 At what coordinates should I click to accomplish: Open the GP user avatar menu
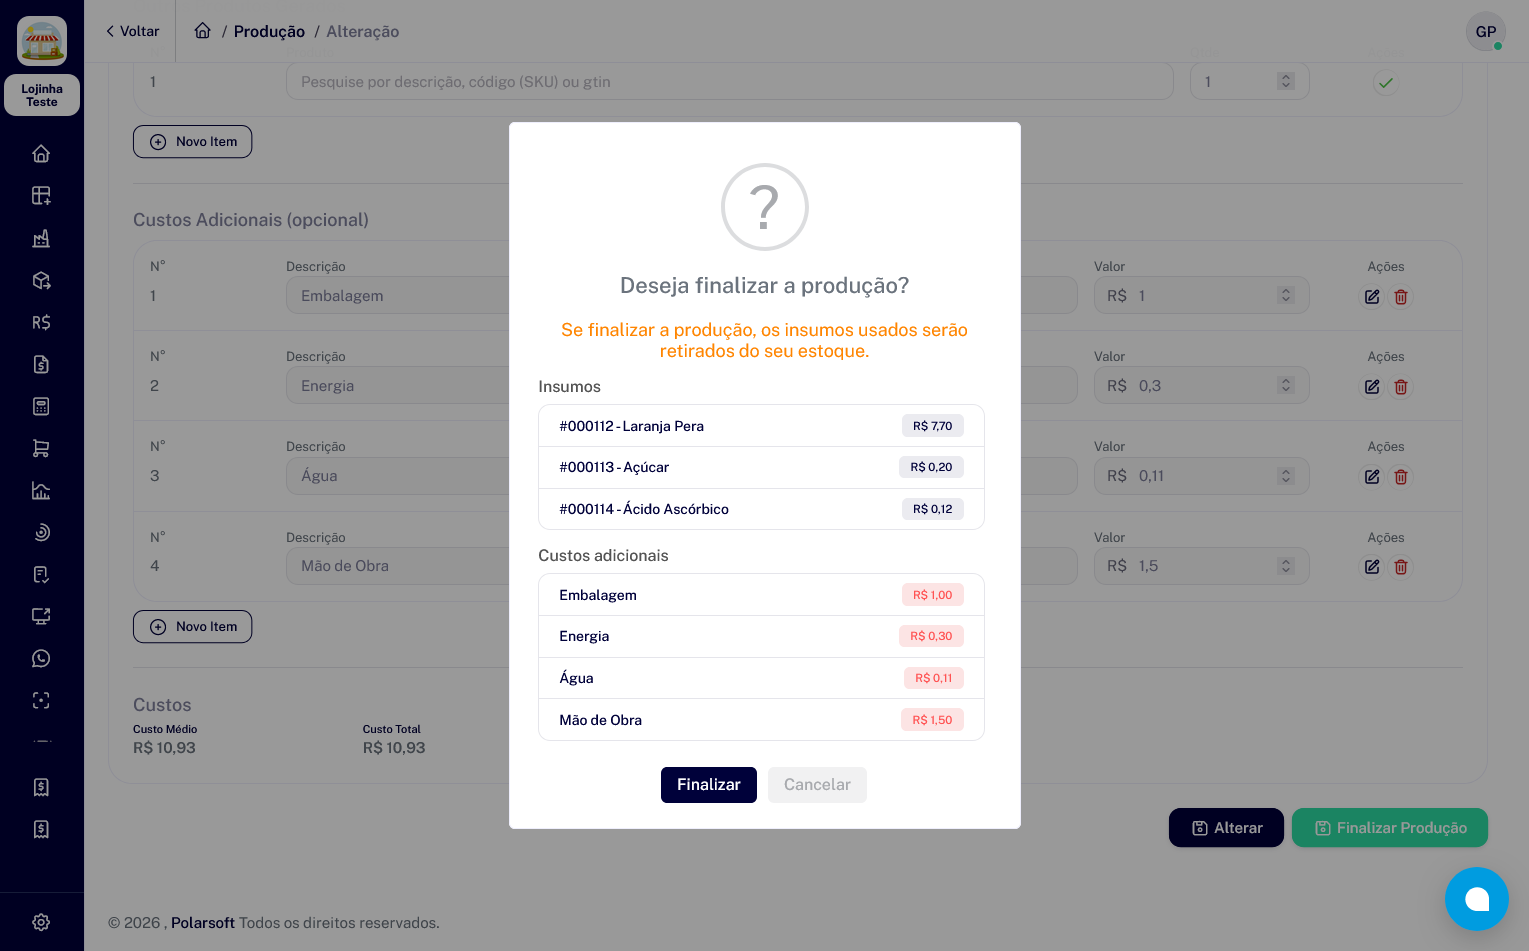(1485, 32)
